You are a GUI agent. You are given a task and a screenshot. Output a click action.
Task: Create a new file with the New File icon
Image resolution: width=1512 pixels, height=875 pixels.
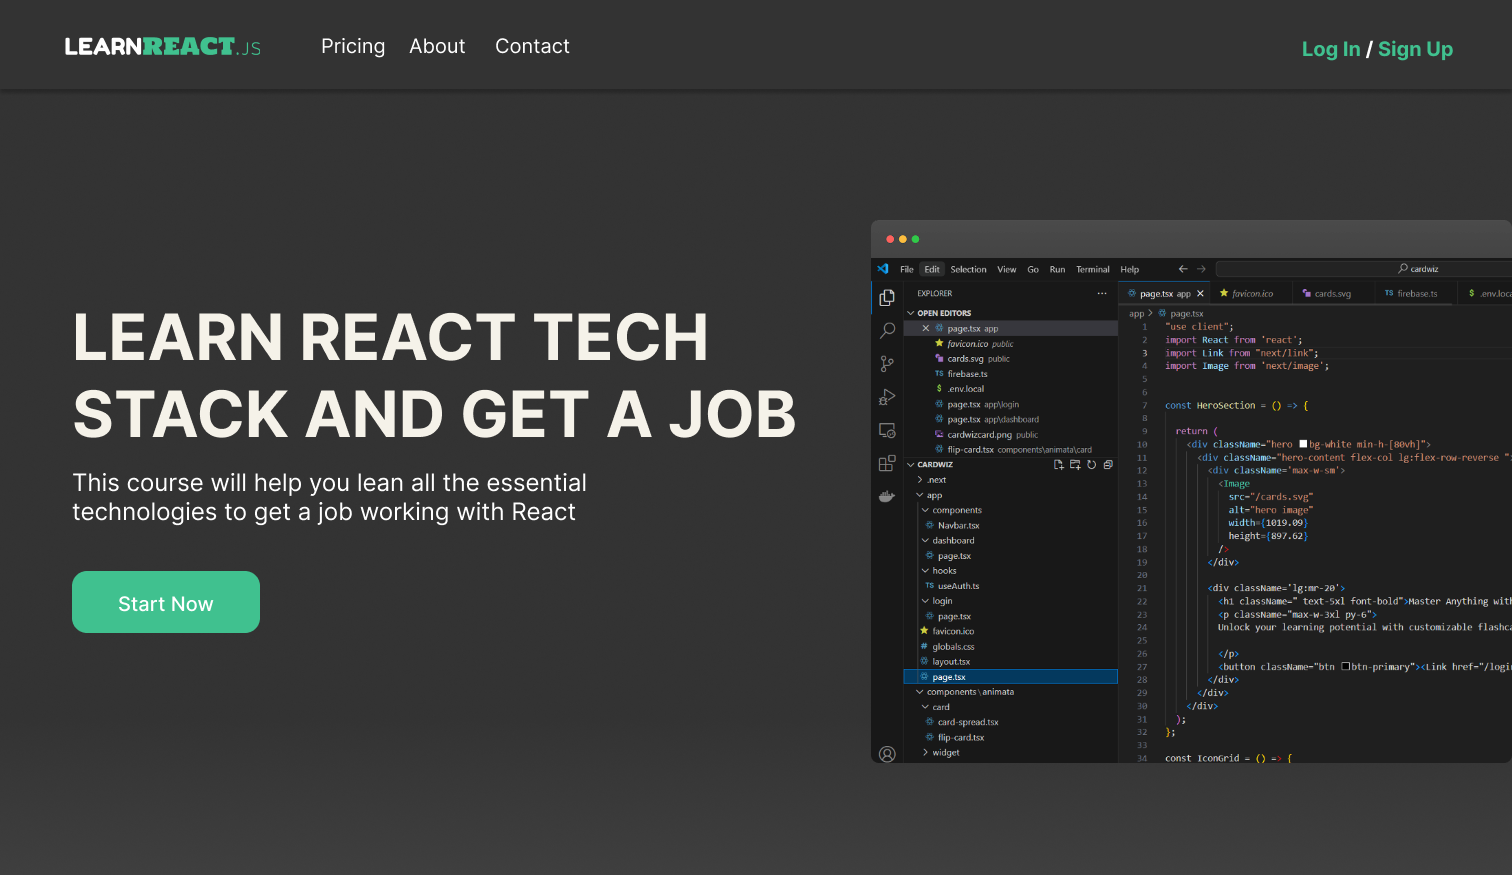click(x=1059, y=464)
